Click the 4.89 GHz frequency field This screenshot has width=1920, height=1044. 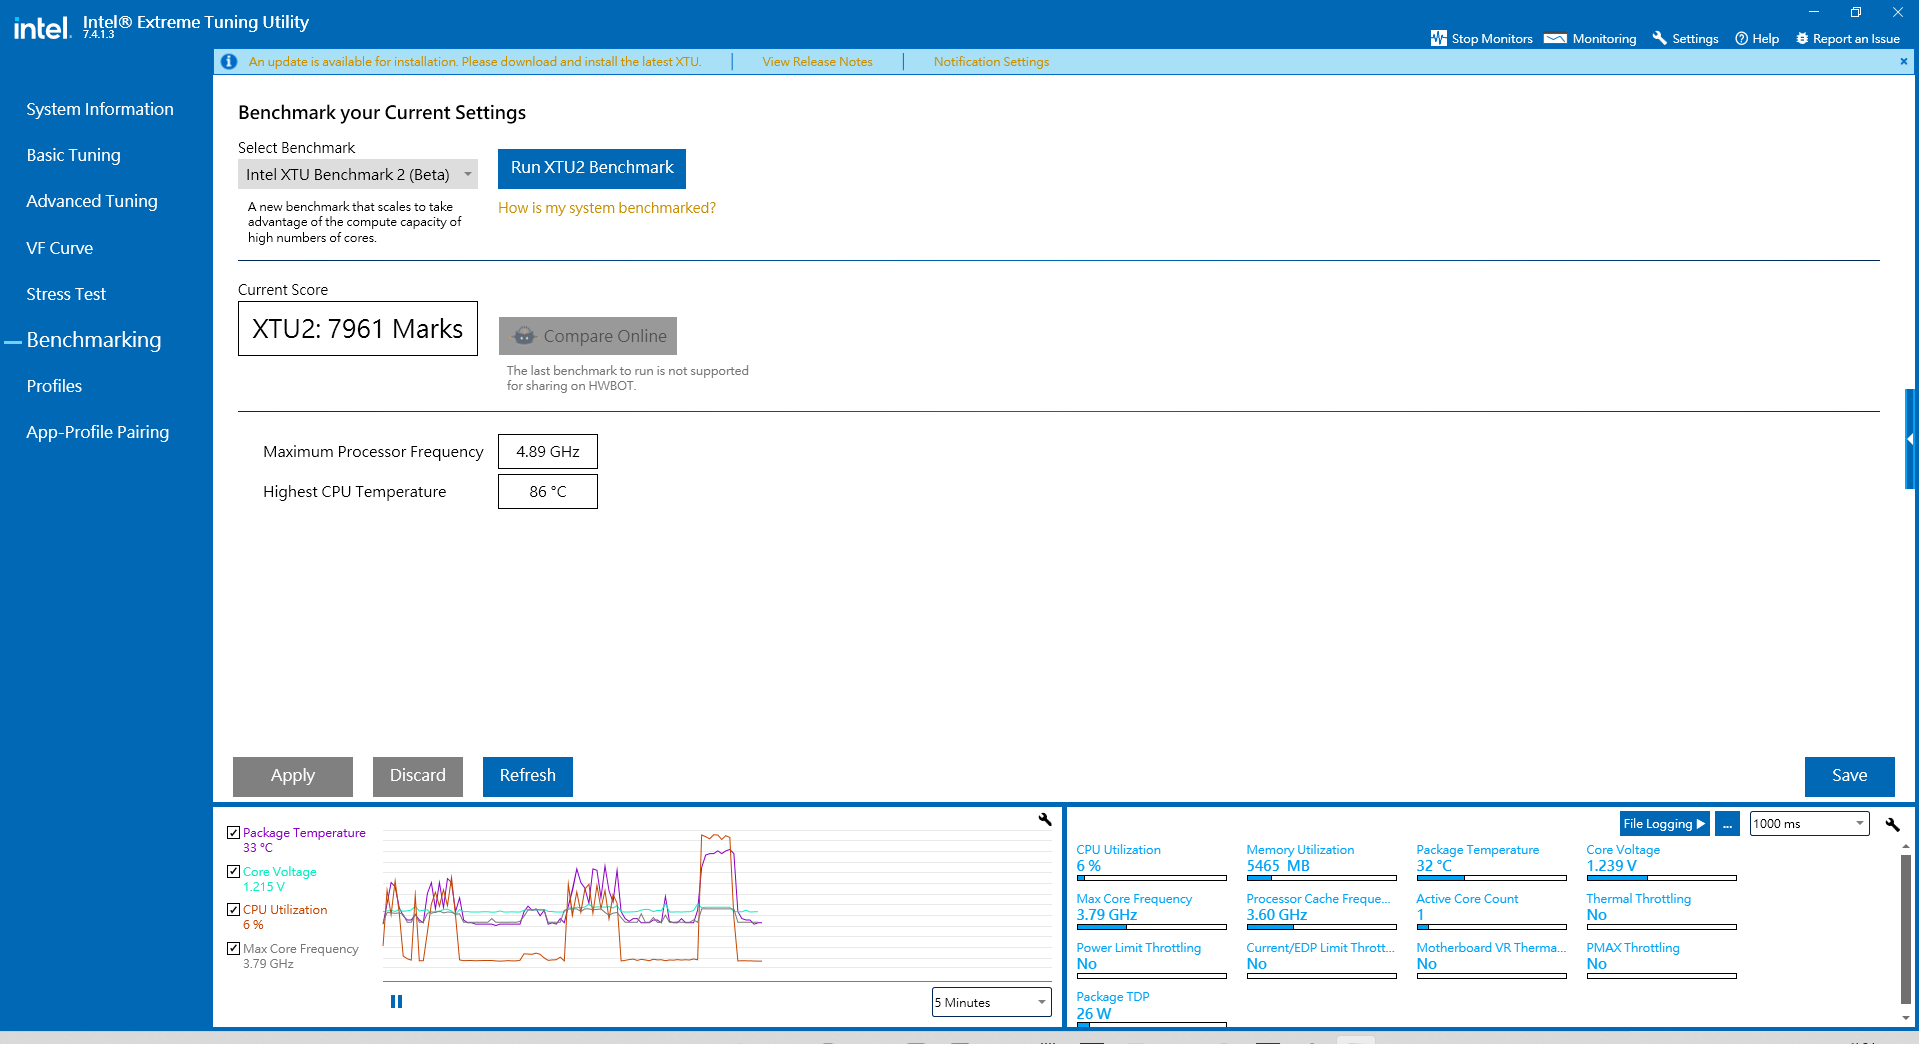click(x=548, y=452)
